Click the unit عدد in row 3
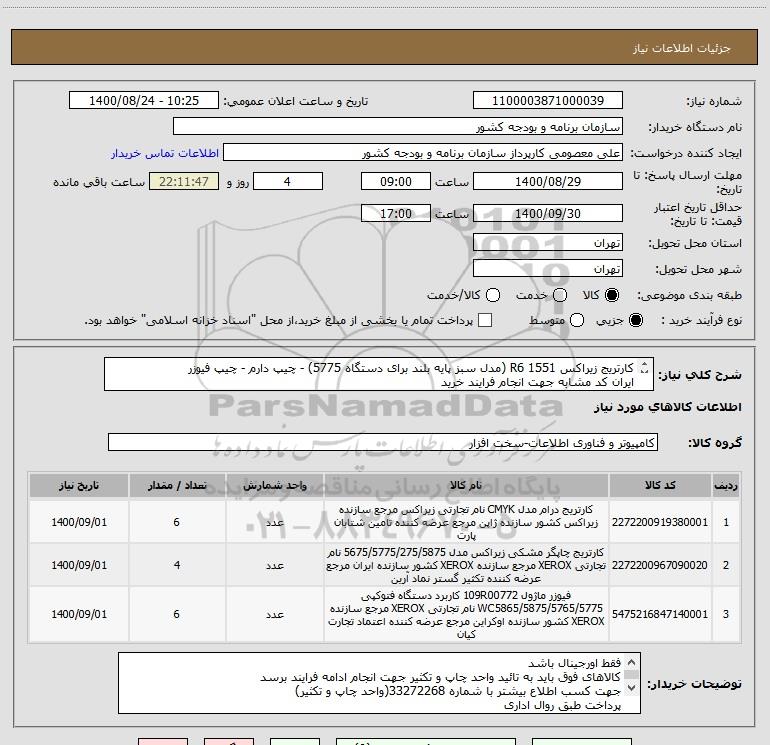 (275, 614)
